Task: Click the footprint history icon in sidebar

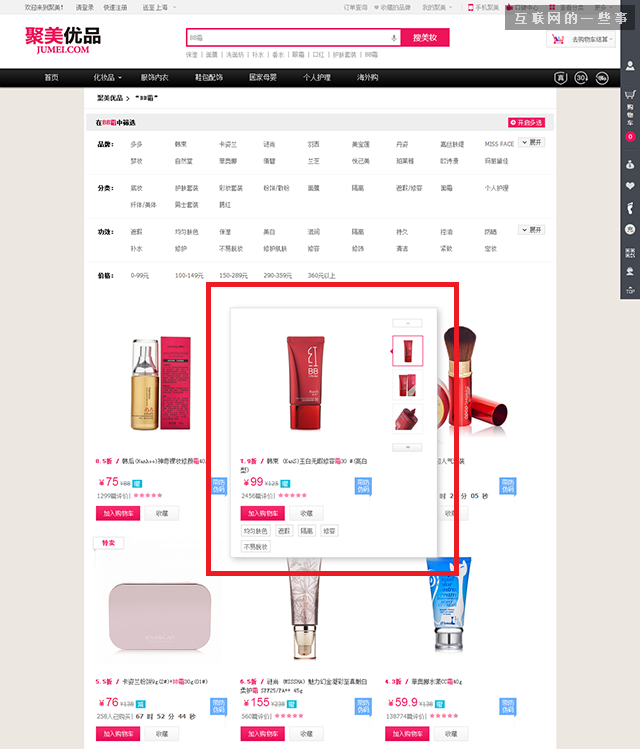Action: tap(630, 209)
